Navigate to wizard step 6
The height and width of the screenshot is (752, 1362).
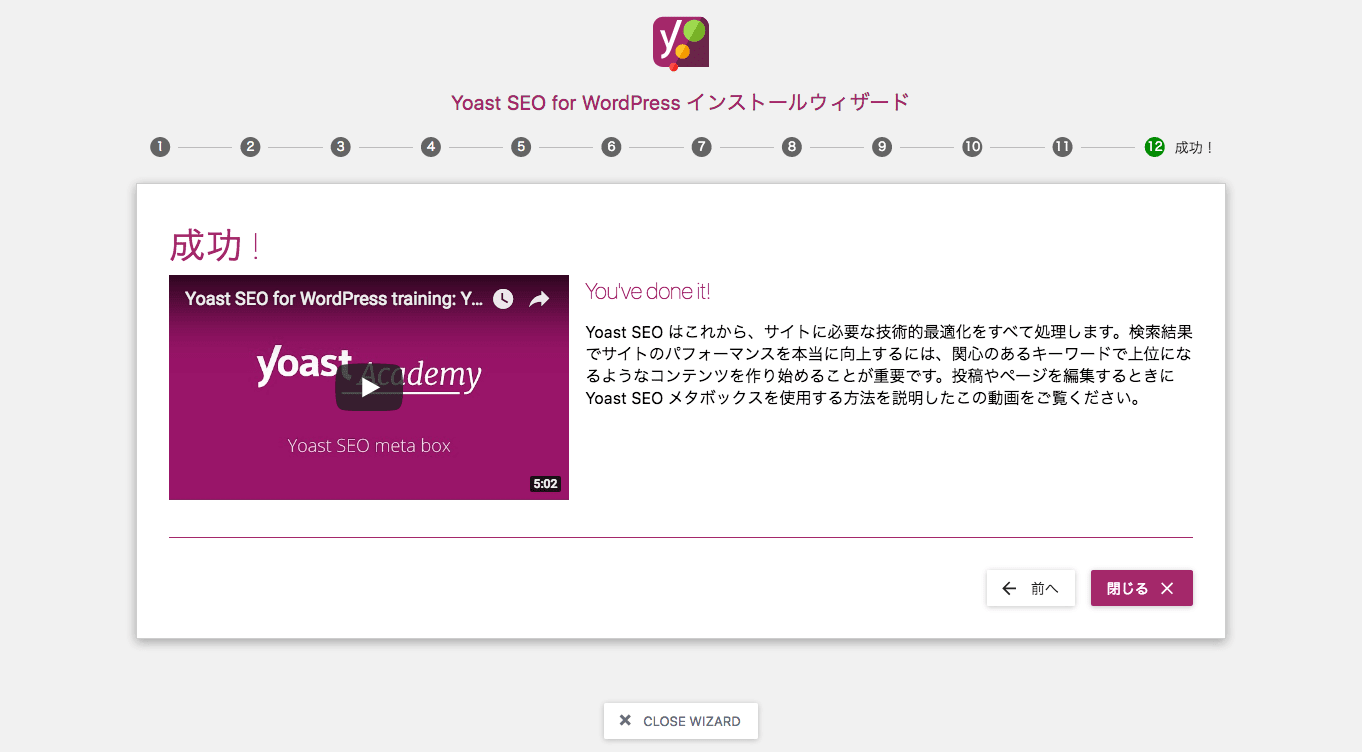pyautogui.click(x=611, y=147)
